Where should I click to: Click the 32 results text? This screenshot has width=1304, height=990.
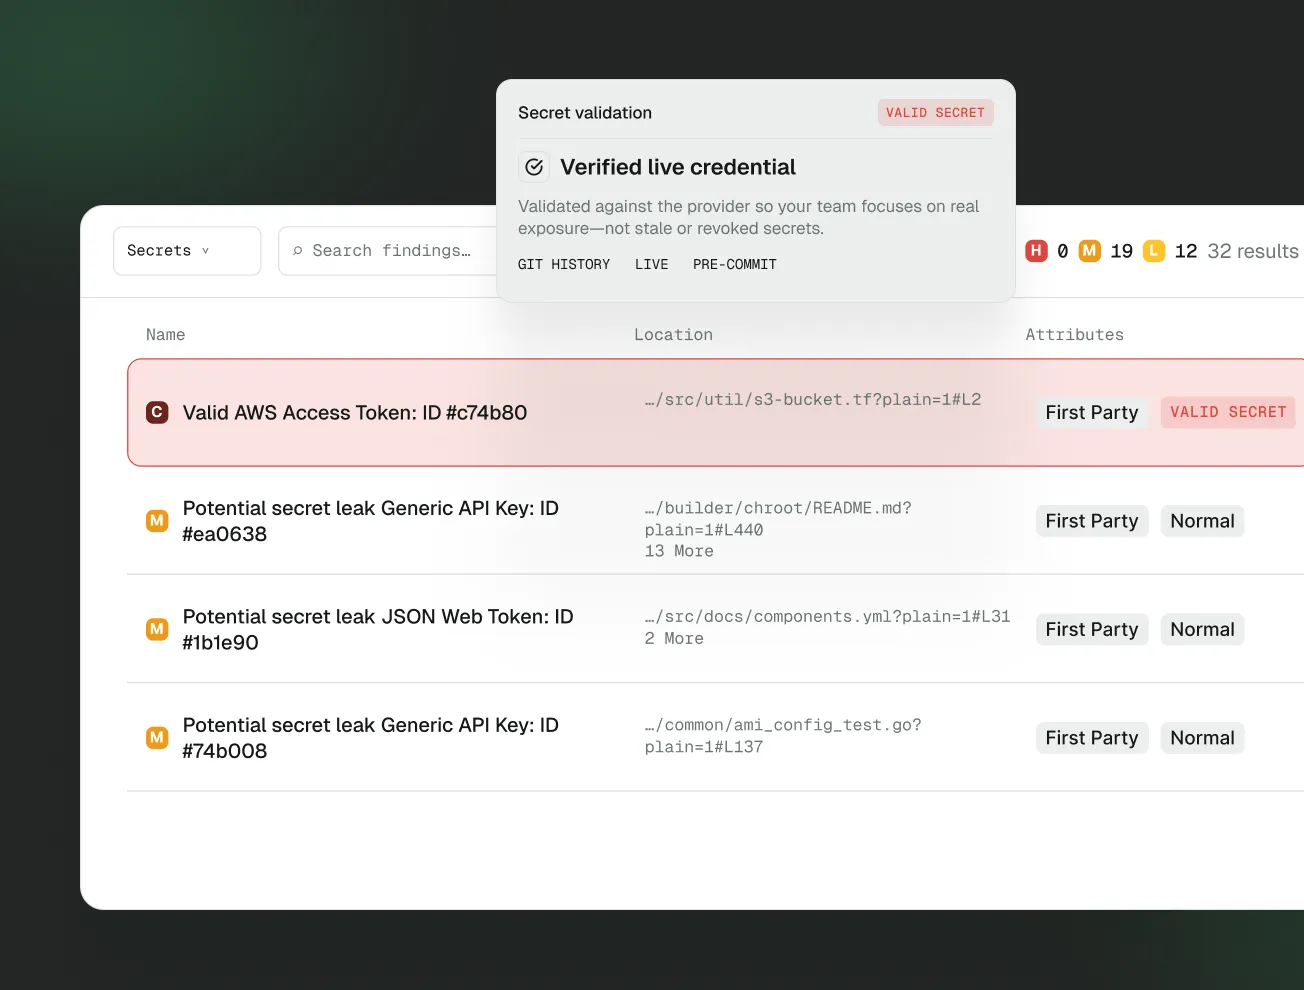click(x=1253, y=251)
